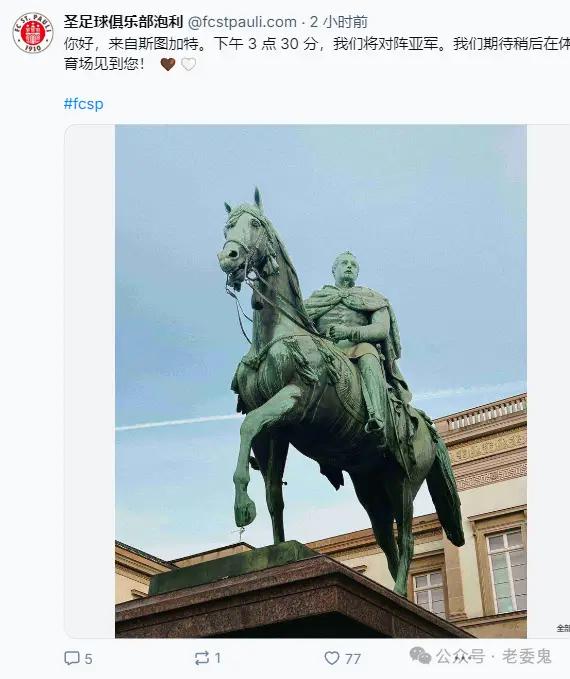Click the like count number 77

point(353,659)
